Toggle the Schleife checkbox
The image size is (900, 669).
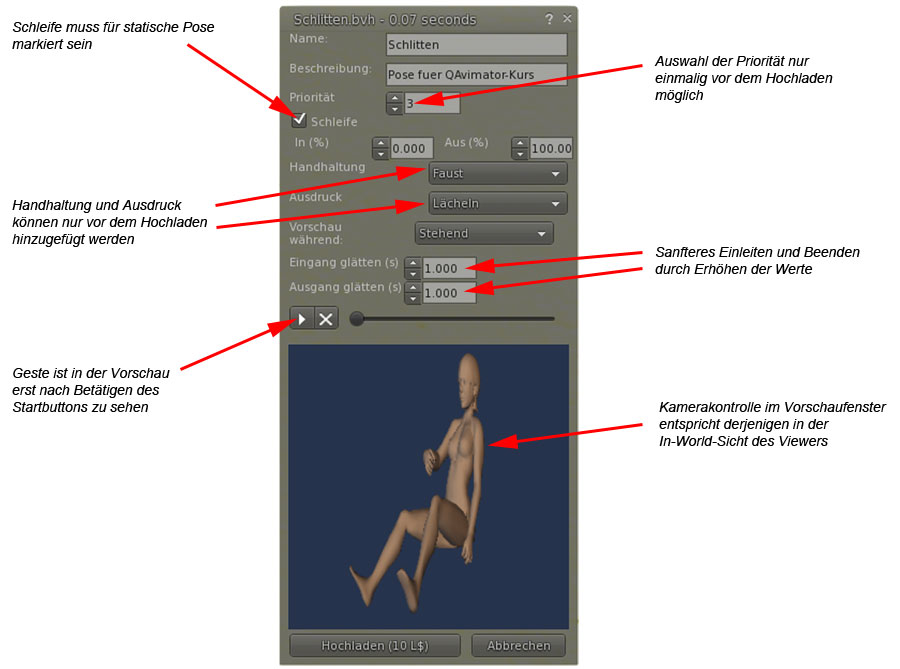(299, 121)
